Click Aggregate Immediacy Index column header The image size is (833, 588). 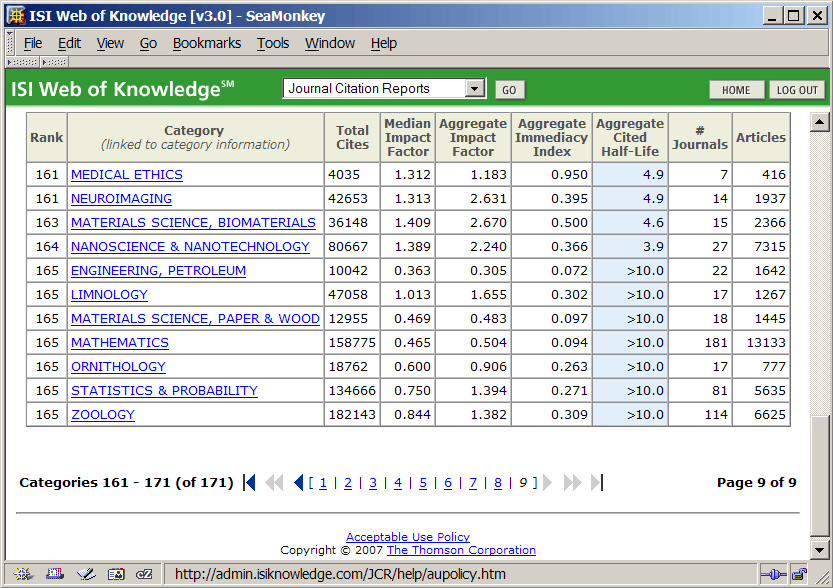[551, 138]
